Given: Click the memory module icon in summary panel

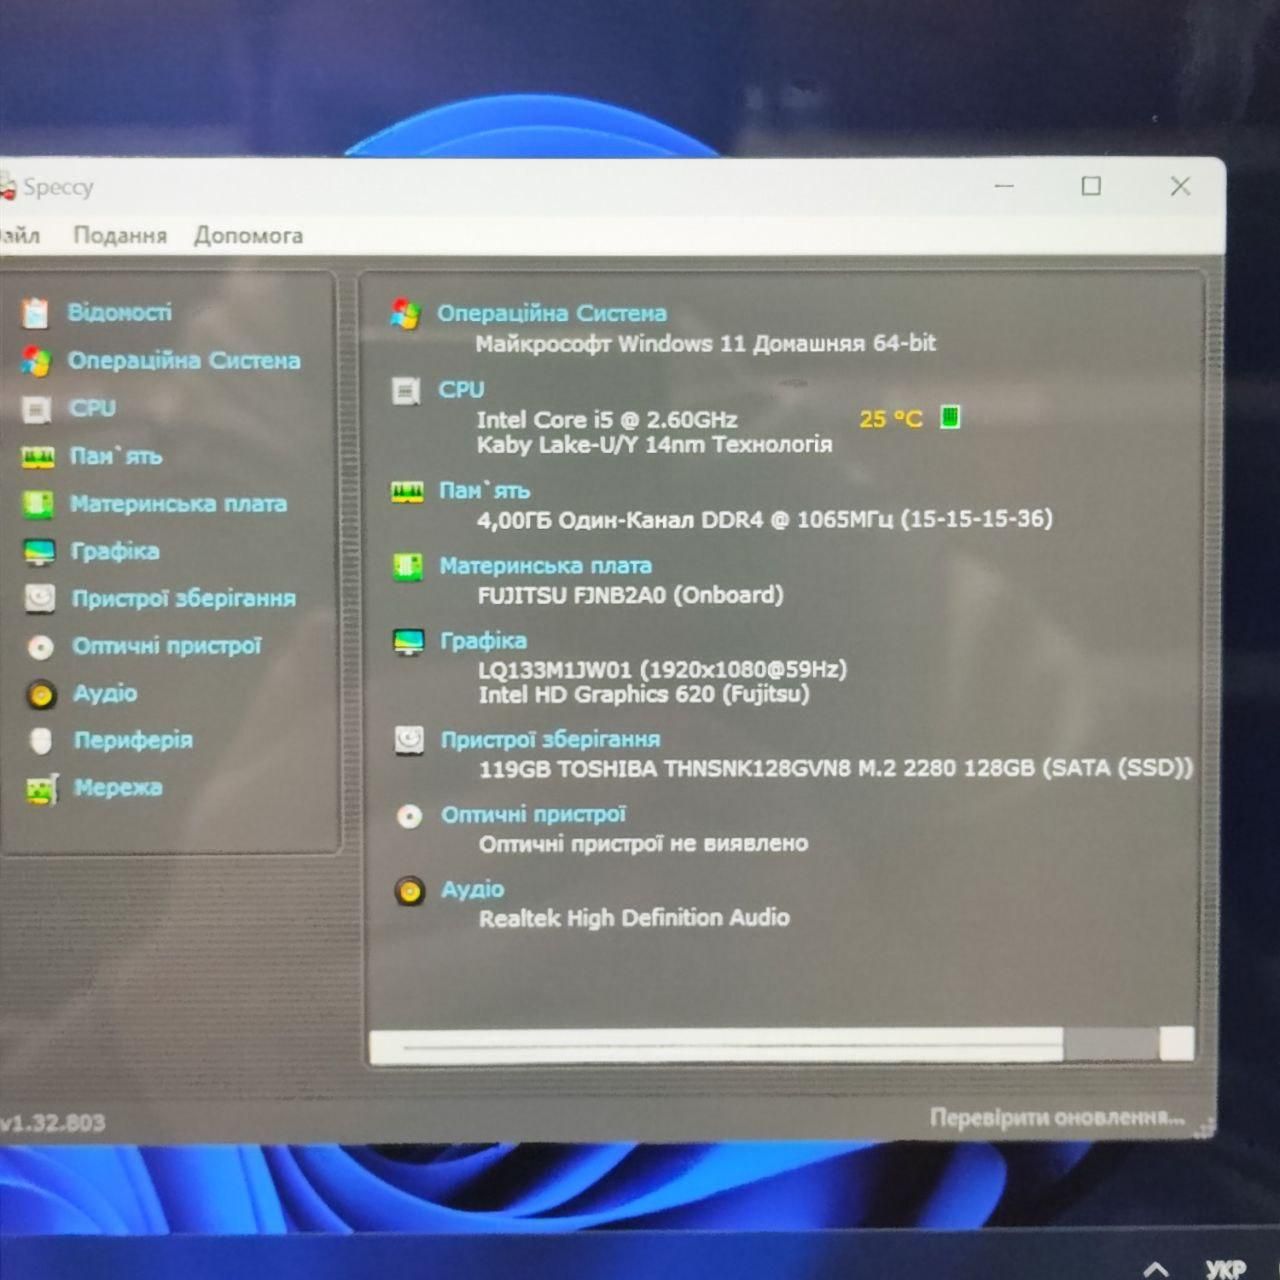Looking at the screenshot, I should tap(407, 492).
